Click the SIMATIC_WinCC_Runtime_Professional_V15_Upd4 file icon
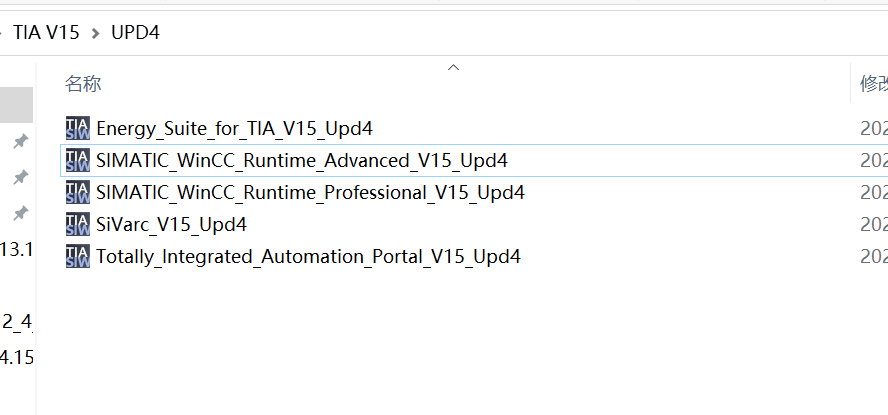Viewport: 888px width, 415px height. (x=77, y=192)
